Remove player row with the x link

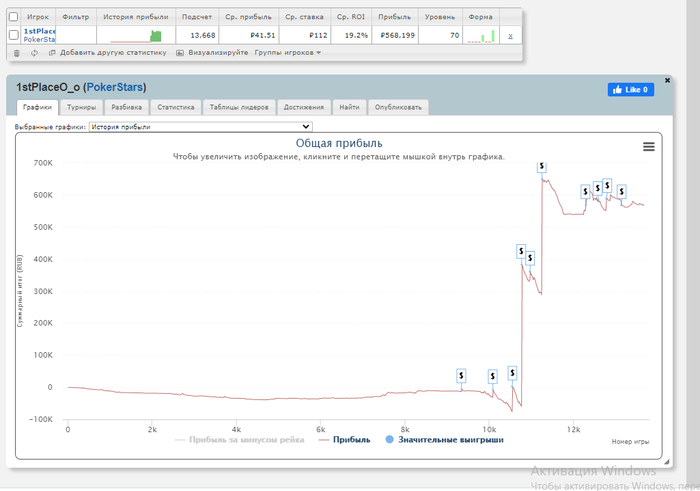pyautogui.click(x=510, y=35)
